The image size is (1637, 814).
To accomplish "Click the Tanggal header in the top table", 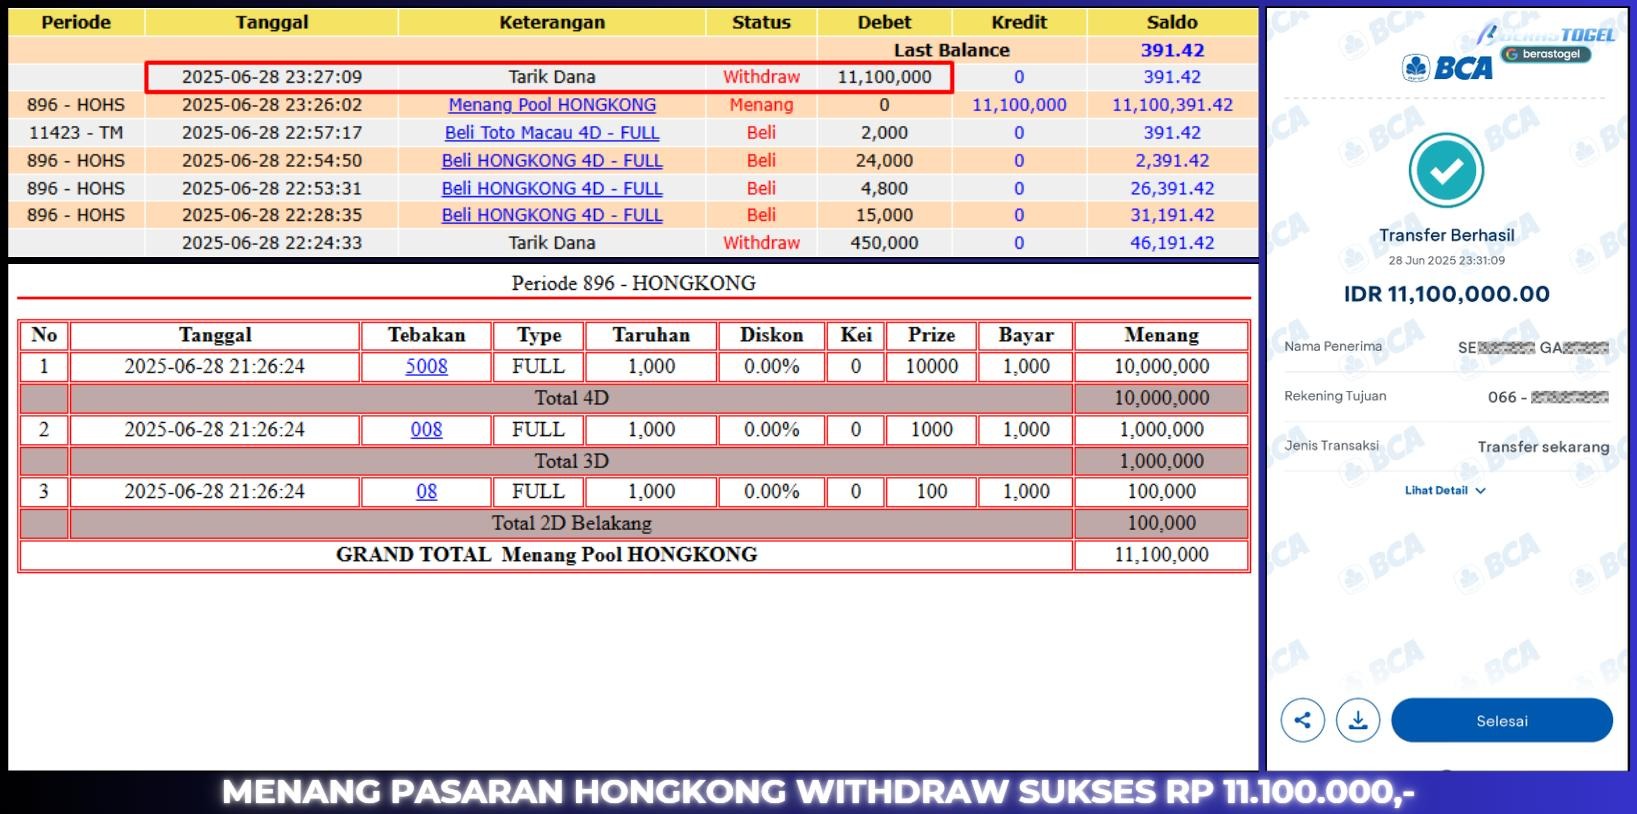I will tap(272, 22).
